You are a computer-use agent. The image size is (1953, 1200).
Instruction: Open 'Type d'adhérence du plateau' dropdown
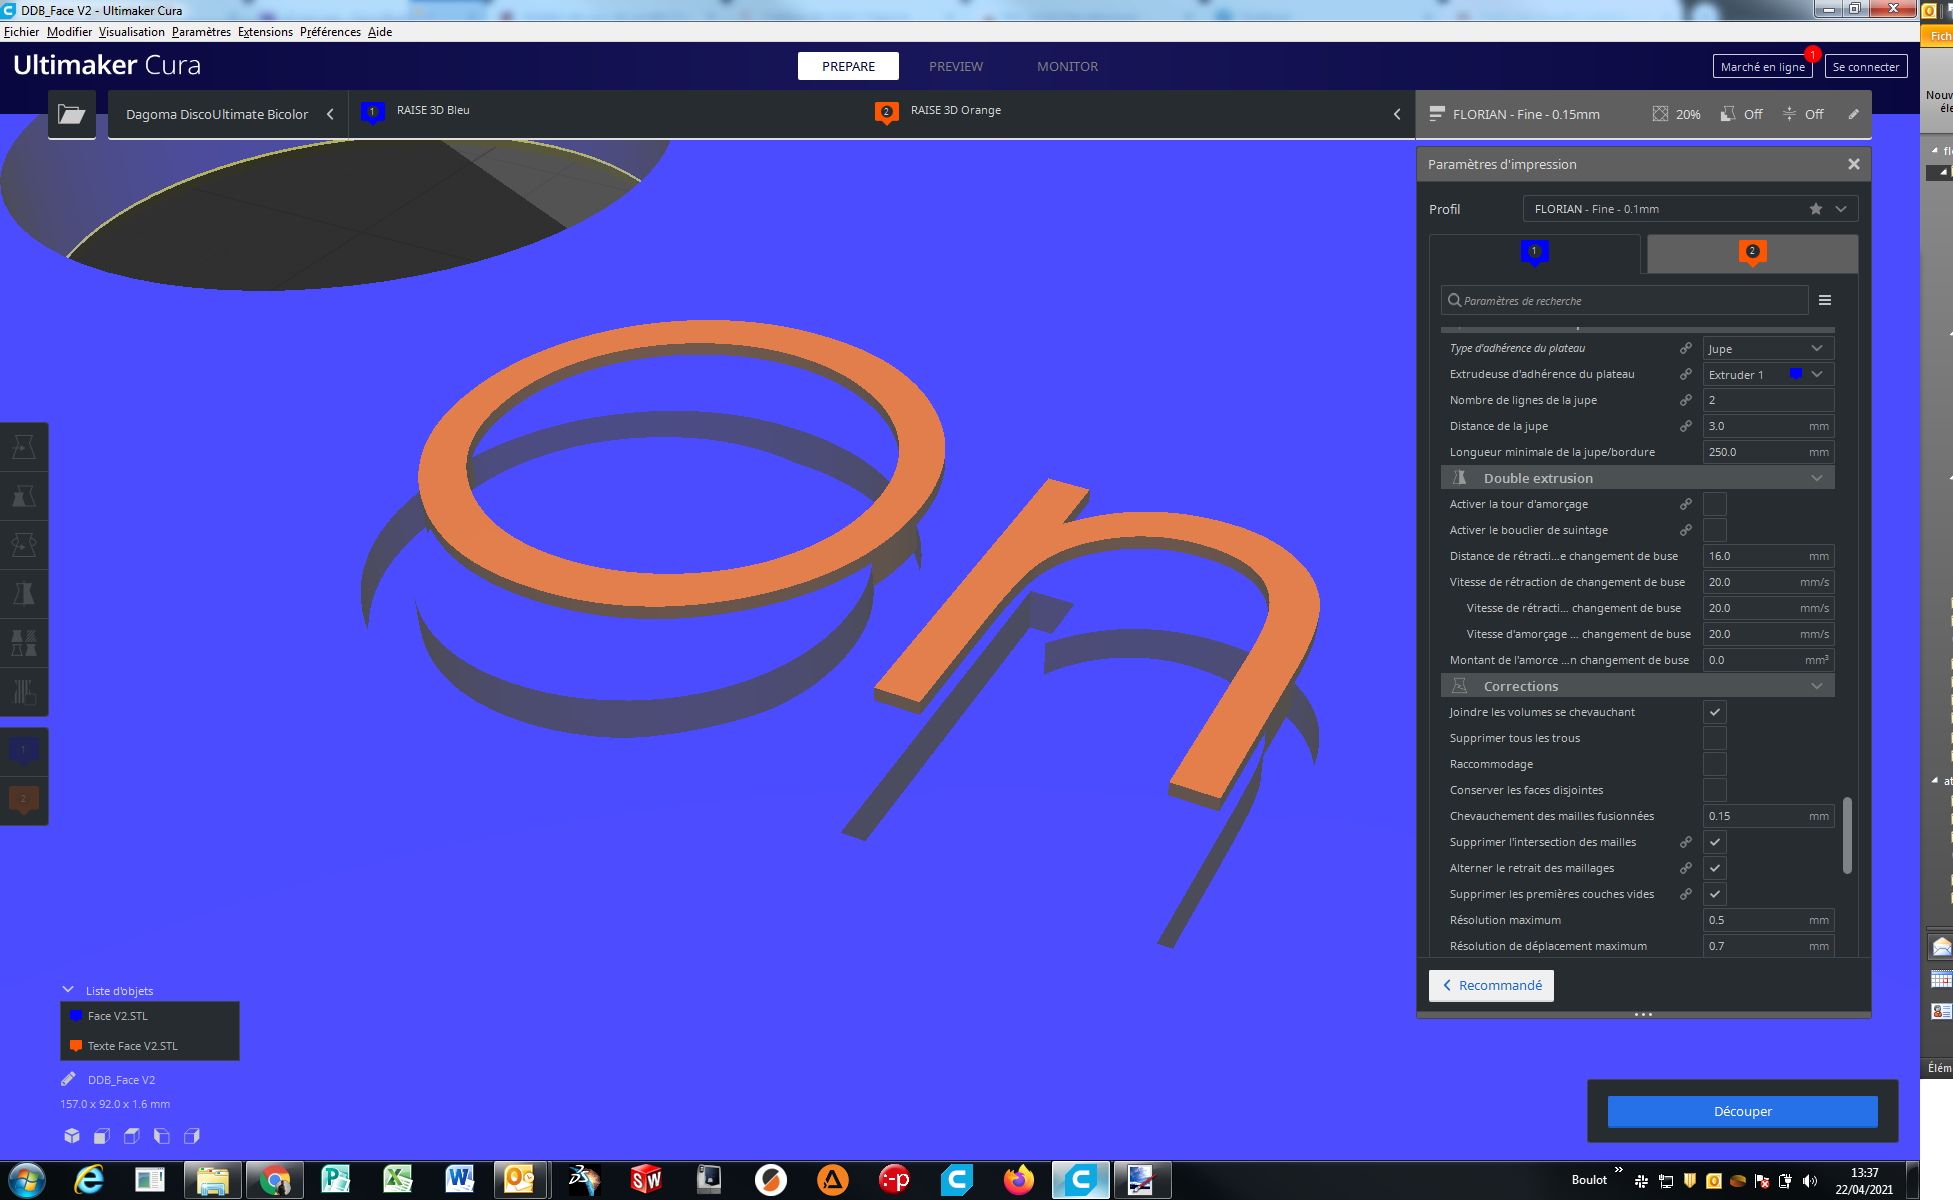1767,348
